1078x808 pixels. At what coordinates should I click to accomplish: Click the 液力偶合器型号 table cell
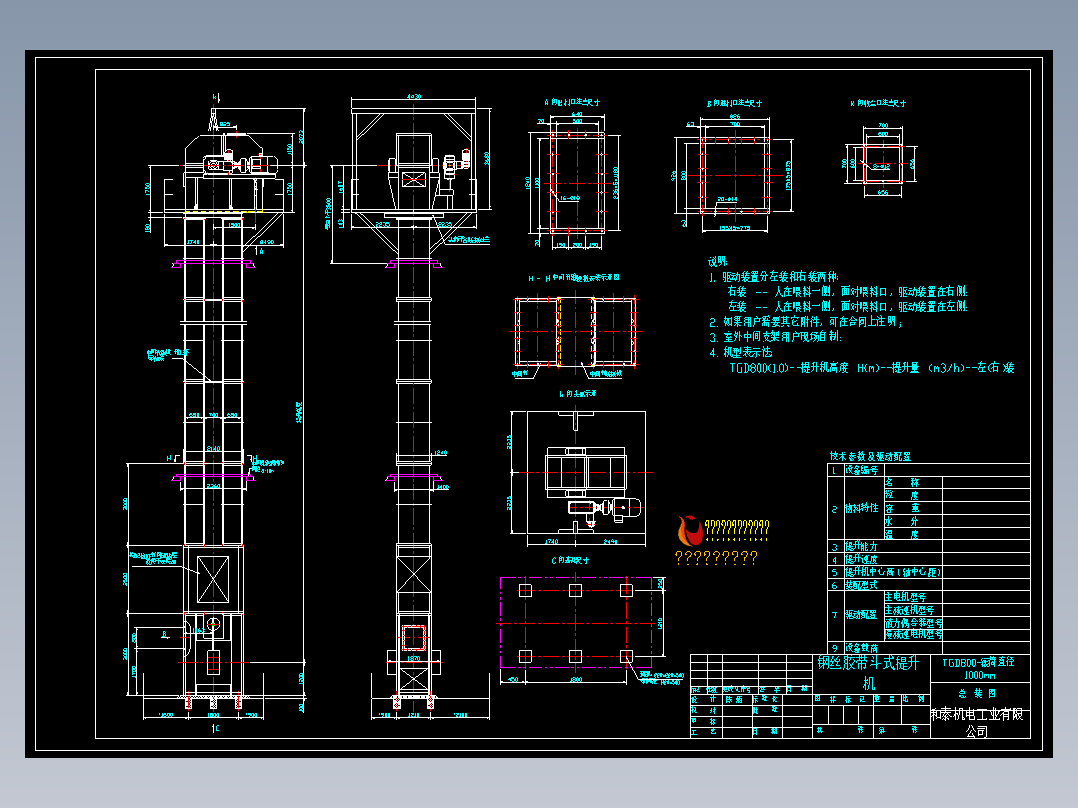(x=913, y=622)
